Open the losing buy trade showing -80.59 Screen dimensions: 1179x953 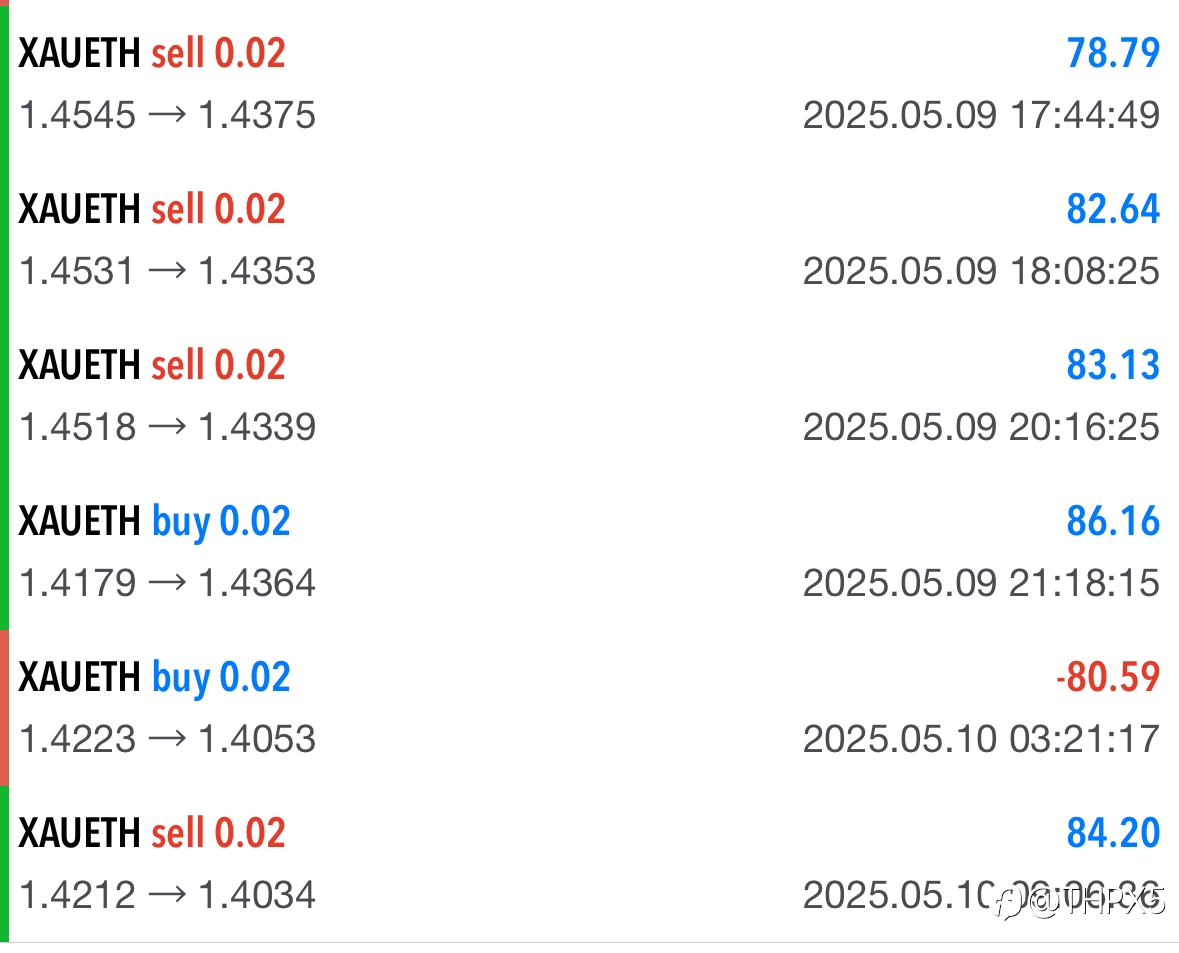point(590,708)
